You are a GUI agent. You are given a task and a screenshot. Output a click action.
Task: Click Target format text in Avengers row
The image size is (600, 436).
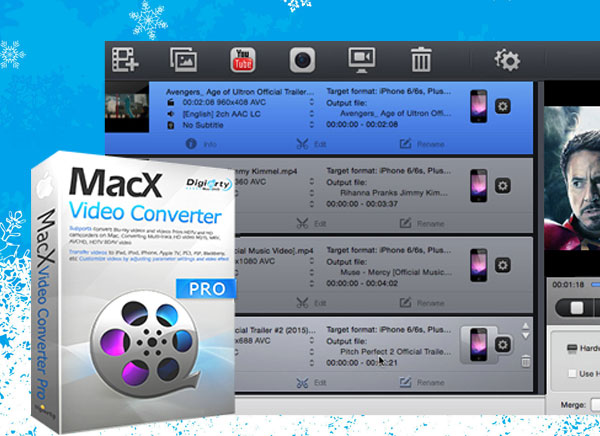coord(388,91)
